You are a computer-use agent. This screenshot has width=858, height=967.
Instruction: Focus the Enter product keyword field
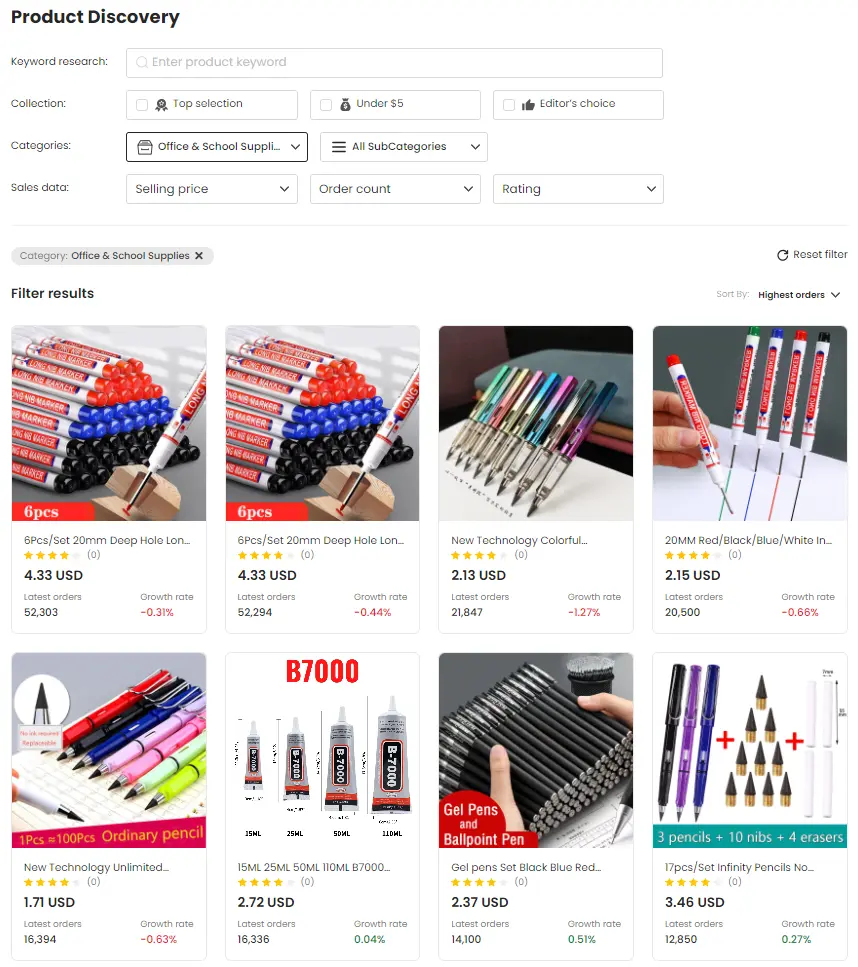tap(394, 63)
